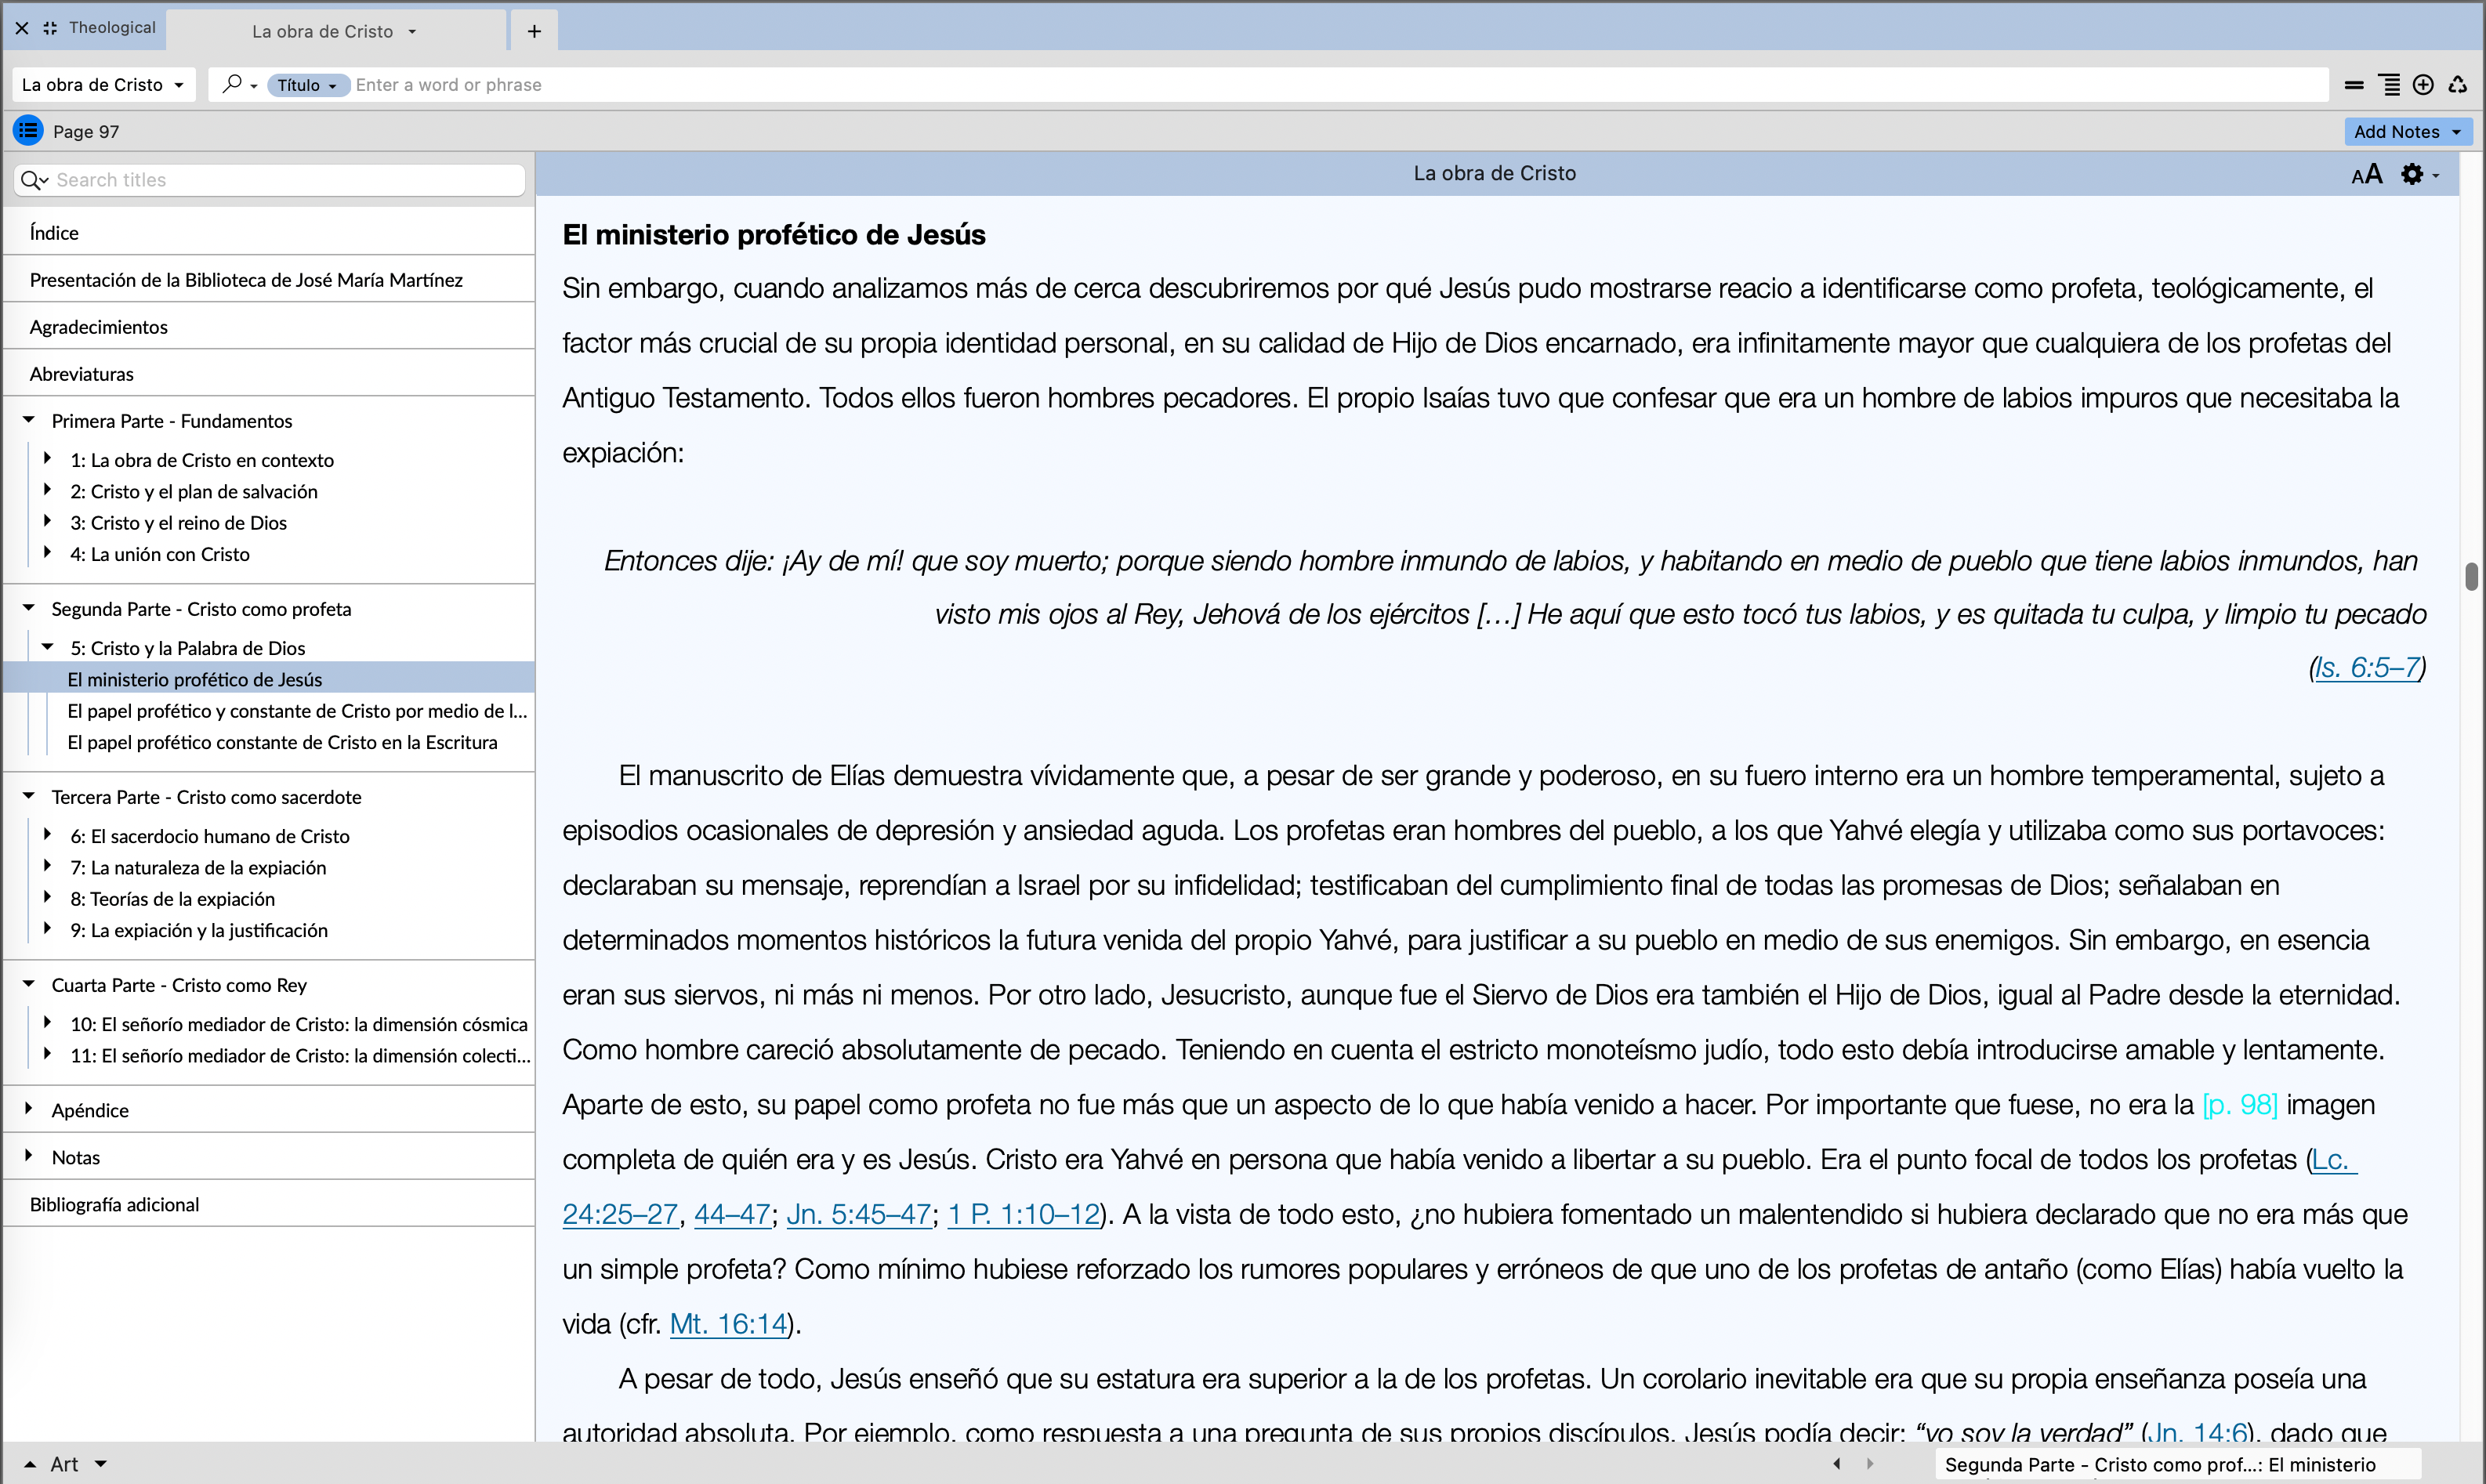
Task: Collapse chapter 5: Cristo y la Palabra de Dios
Action: pyautogui.click(x=47, y=647)
